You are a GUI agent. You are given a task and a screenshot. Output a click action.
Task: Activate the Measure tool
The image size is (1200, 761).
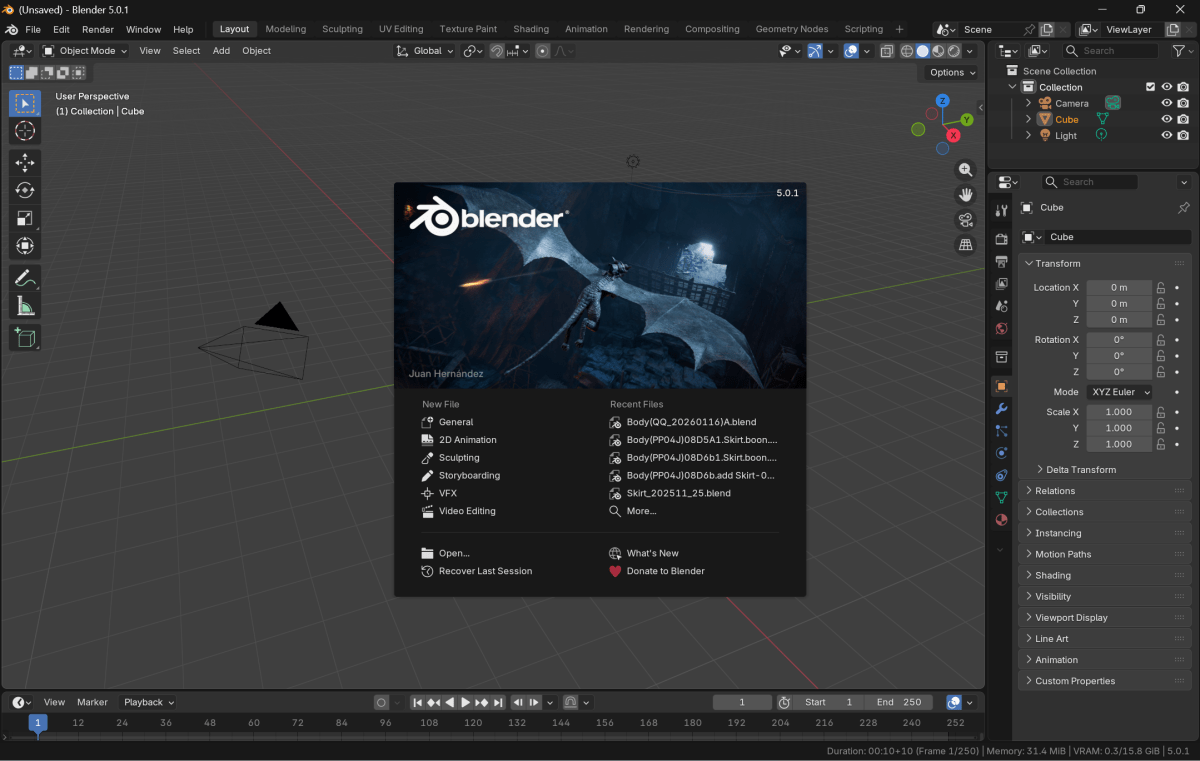pos(25,306)
